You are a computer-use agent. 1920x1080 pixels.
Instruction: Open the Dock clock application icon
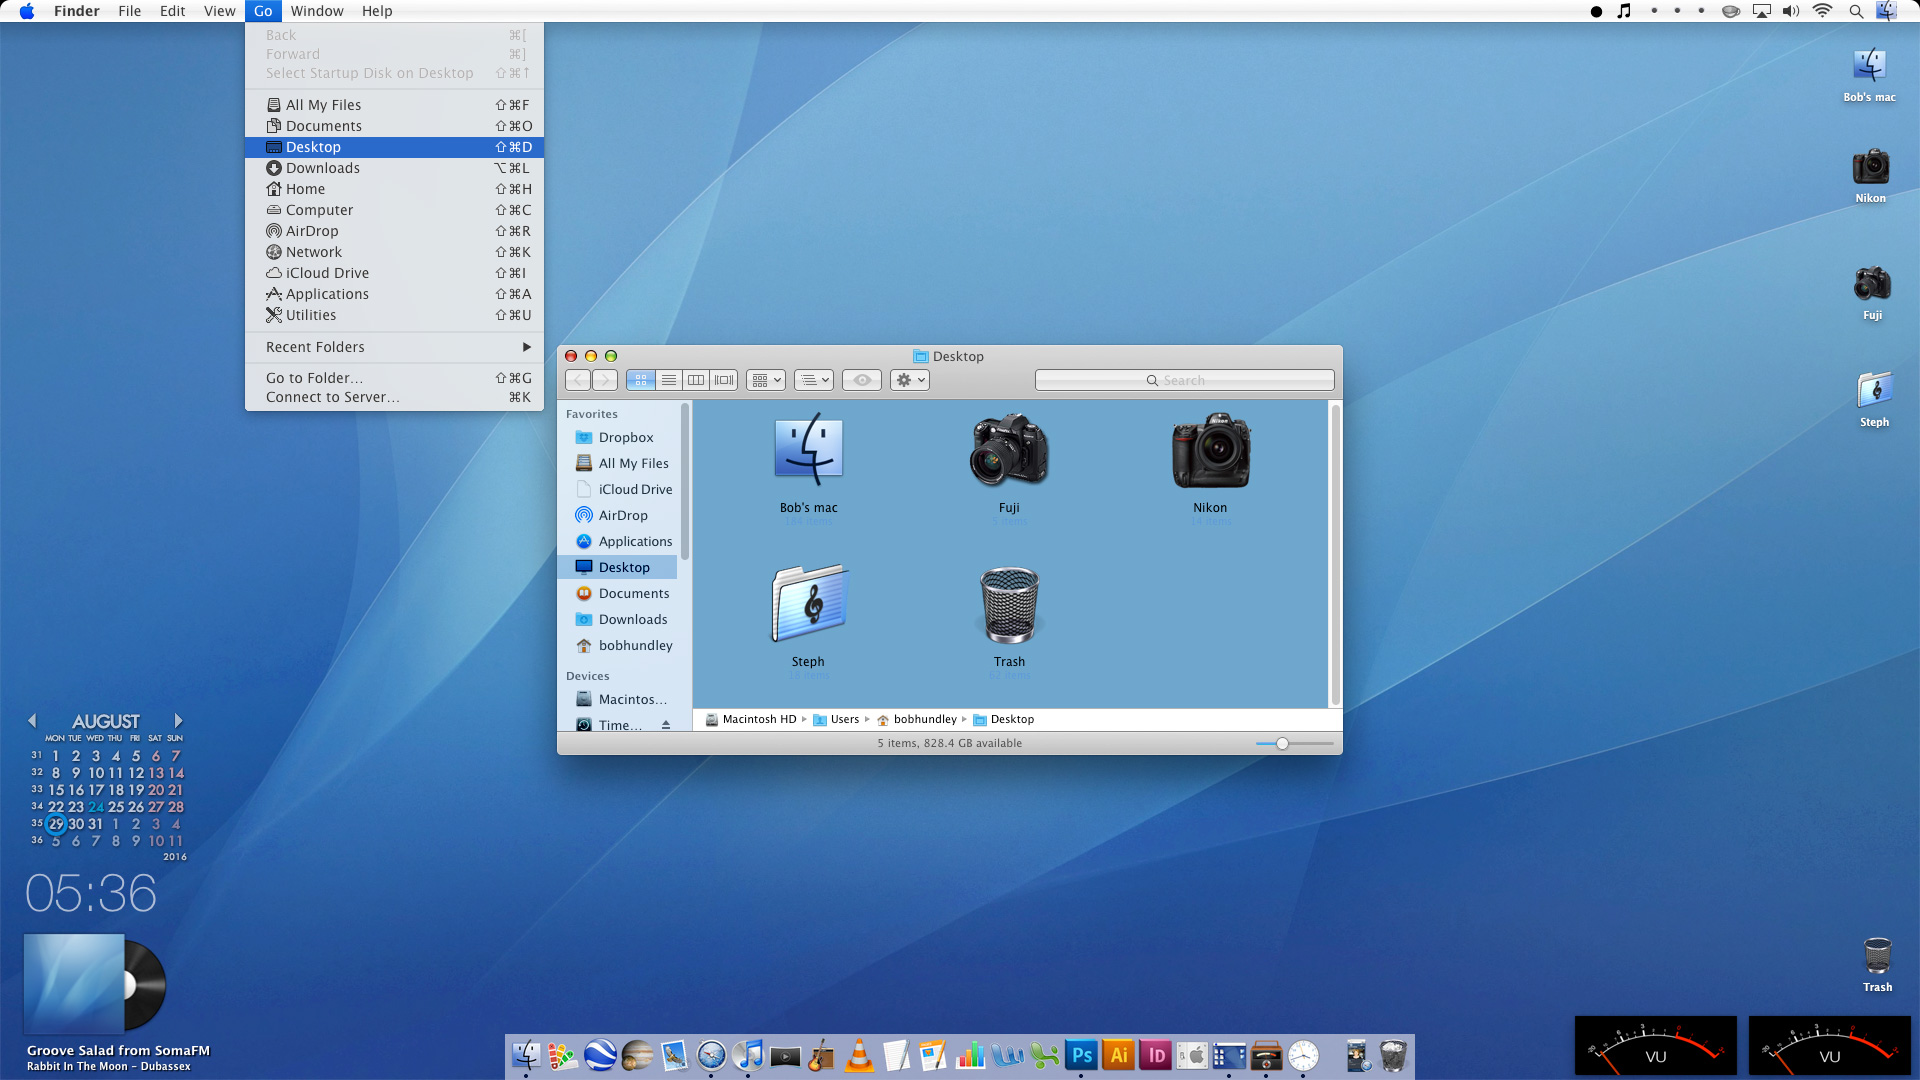tap(1303, 1055)
